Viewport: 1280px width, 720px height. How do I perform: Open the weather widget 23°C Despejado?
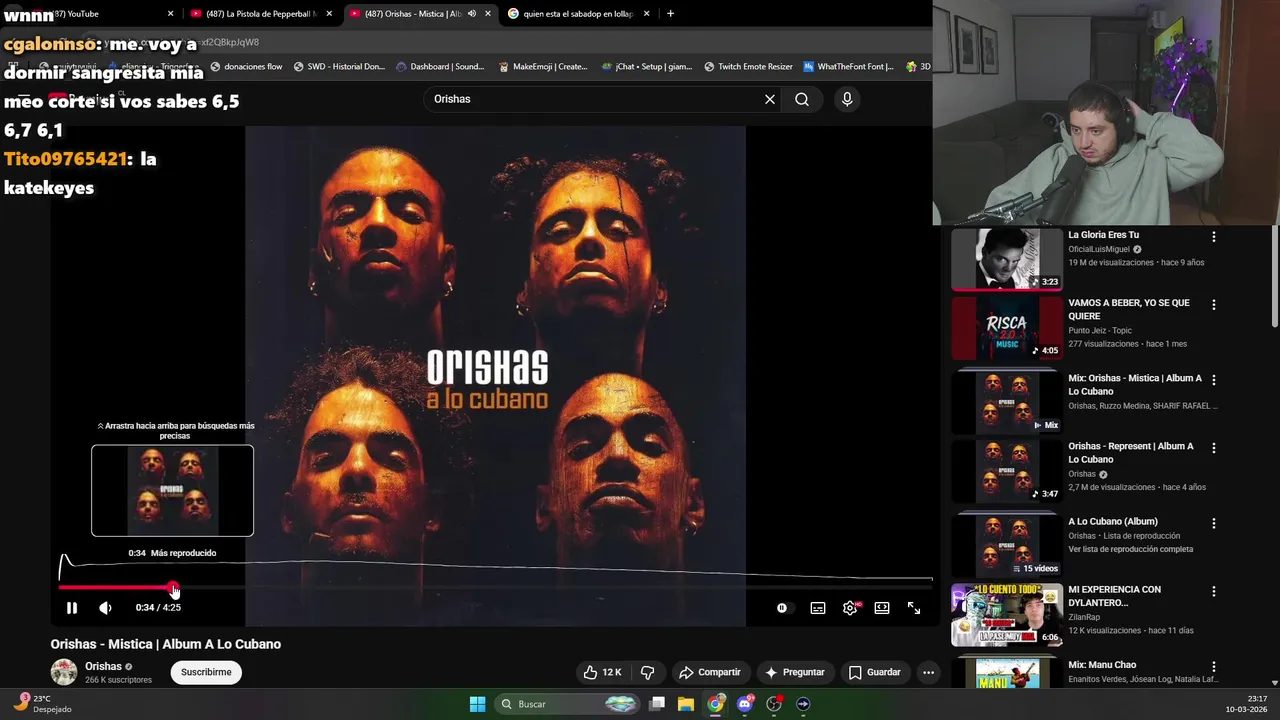(45, 704)
